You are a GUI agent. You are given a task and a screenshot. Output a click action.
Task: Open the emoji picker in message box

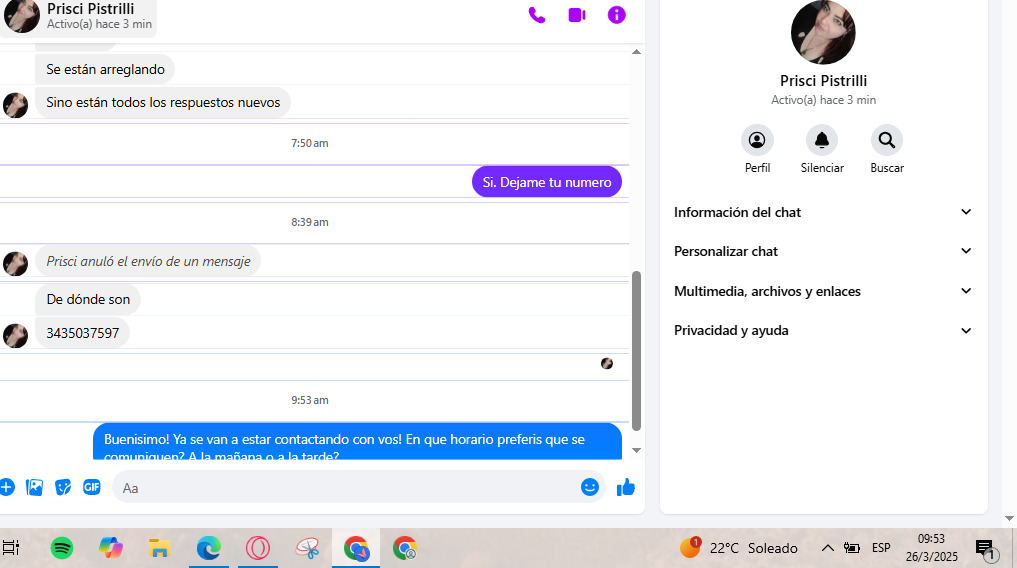[590, 487]
